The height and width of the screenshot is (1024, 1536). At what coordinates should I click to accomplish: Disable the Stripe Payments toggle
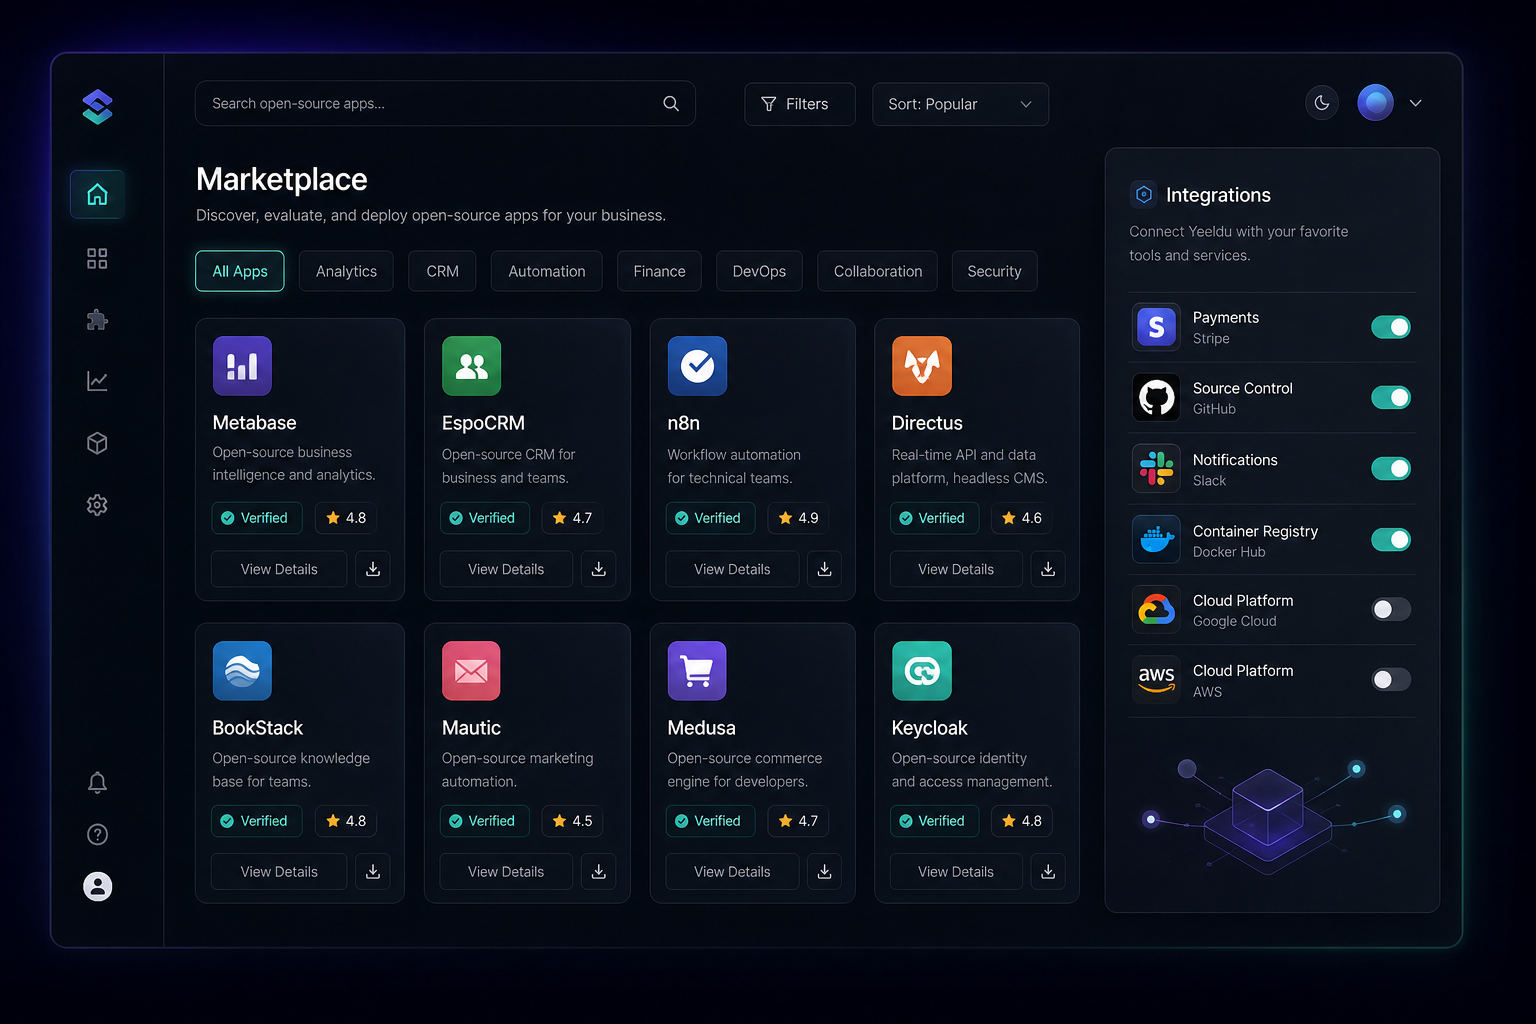(1391, 327)
